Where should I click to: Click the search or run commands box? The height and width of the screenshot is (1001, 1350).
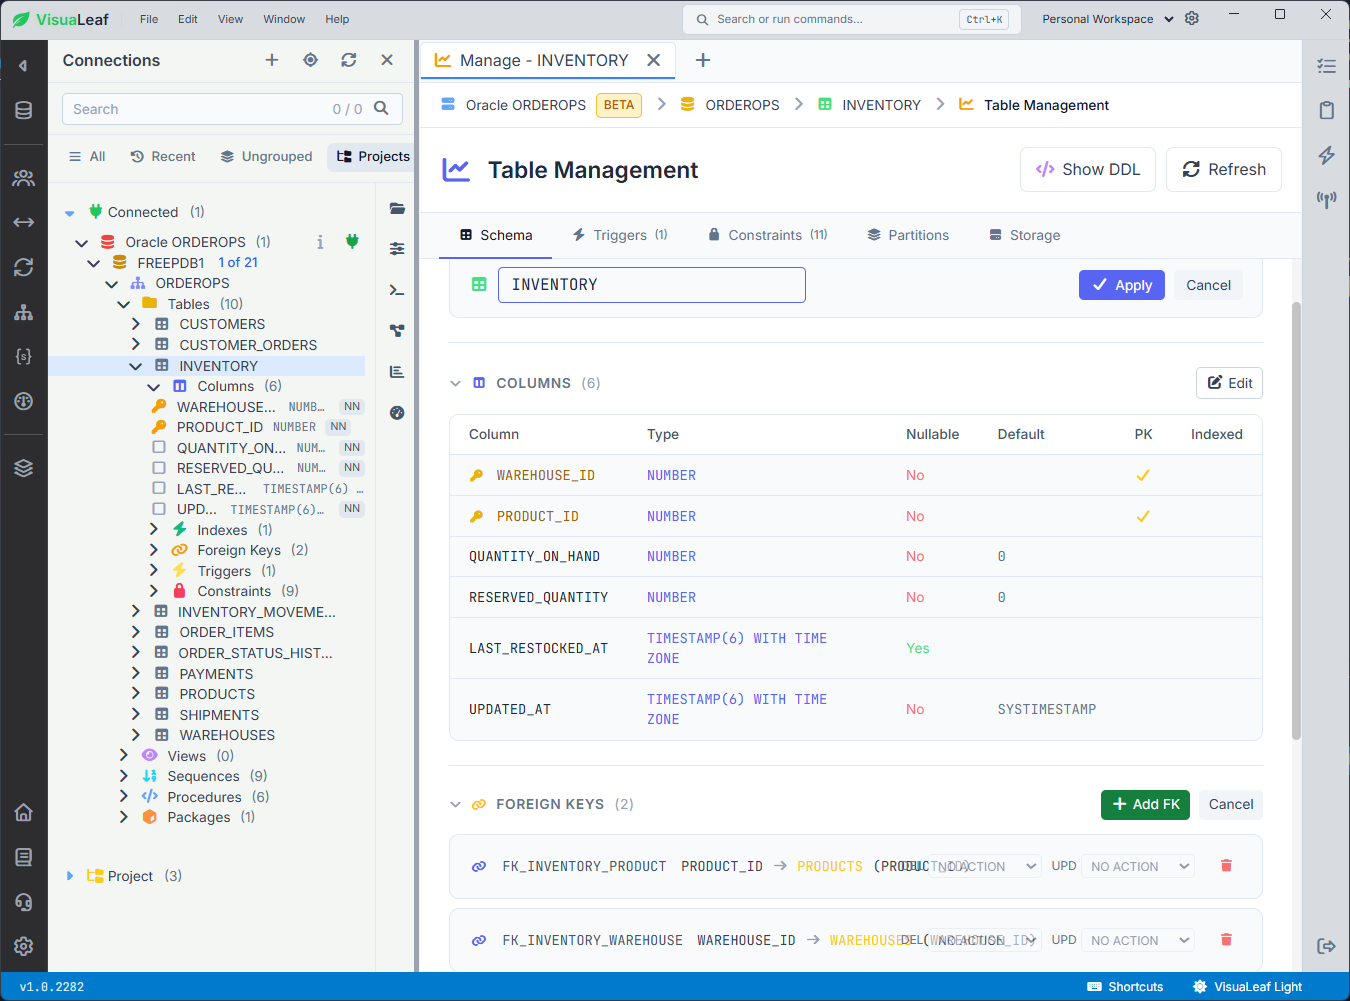[852, 19]
